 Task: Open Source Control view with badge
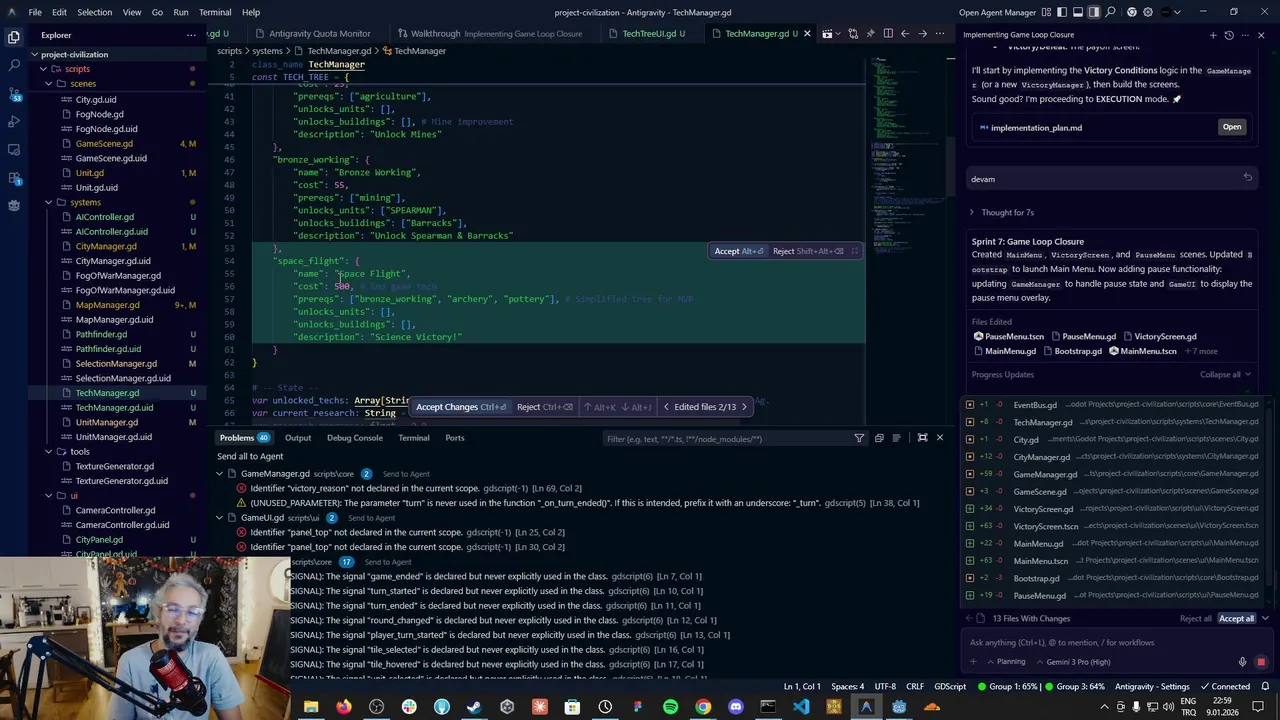point(14,93)
